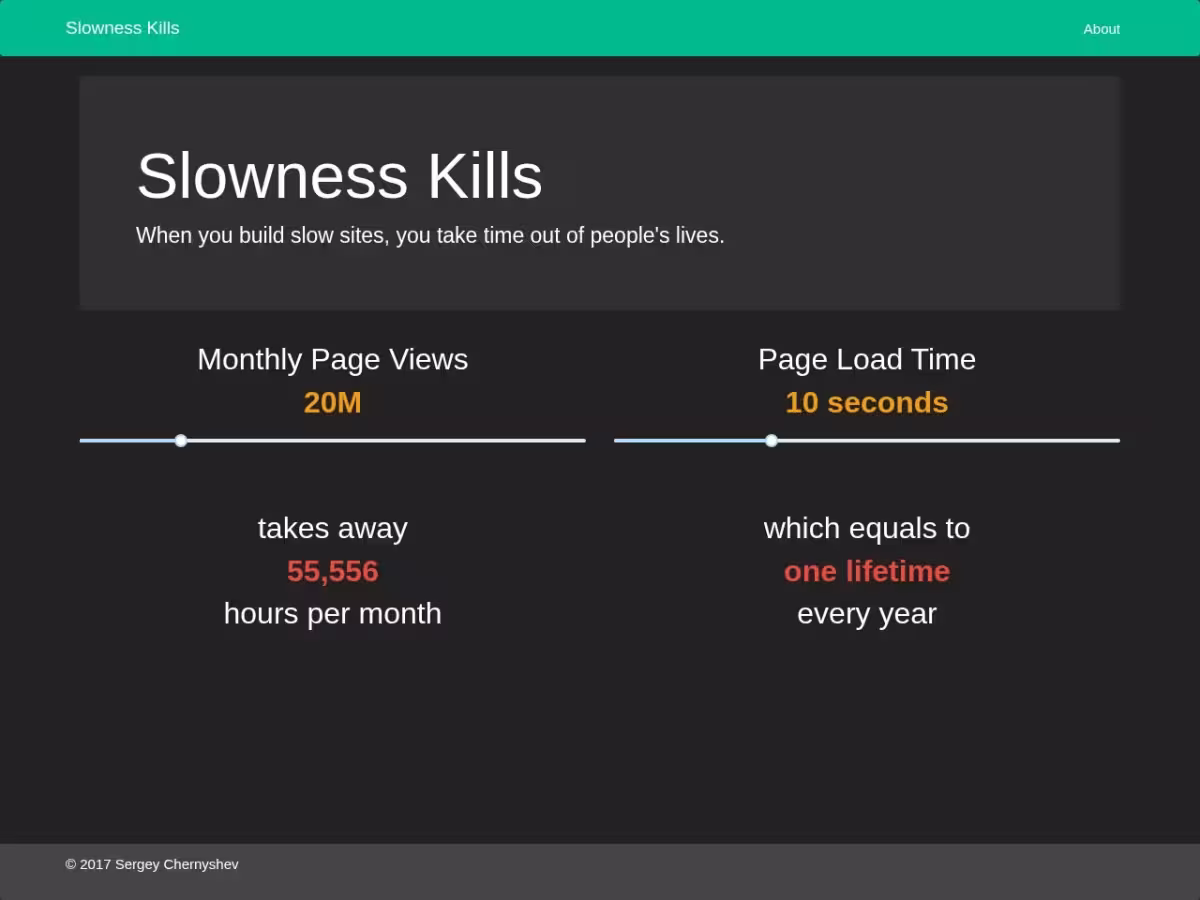The height and width of the screenshot is (900, 1200).
Task: Click the Page Load Time slider track
Action: pyautogui.click(x=950, y=440)
